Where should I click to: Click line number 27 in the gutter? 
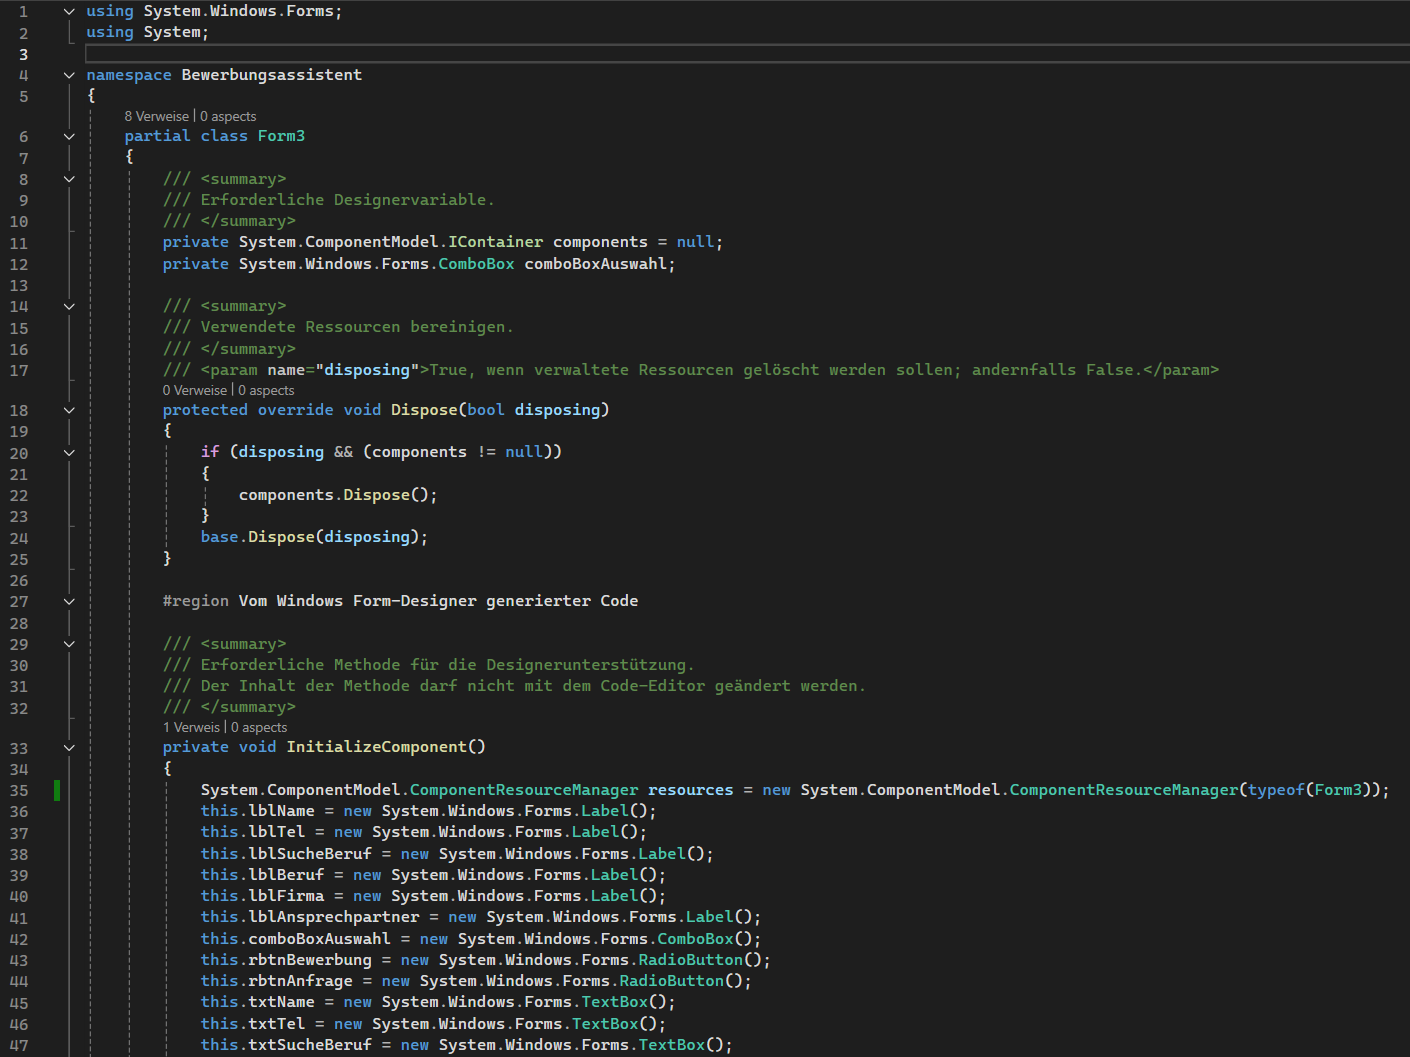(x=19, y=602)
